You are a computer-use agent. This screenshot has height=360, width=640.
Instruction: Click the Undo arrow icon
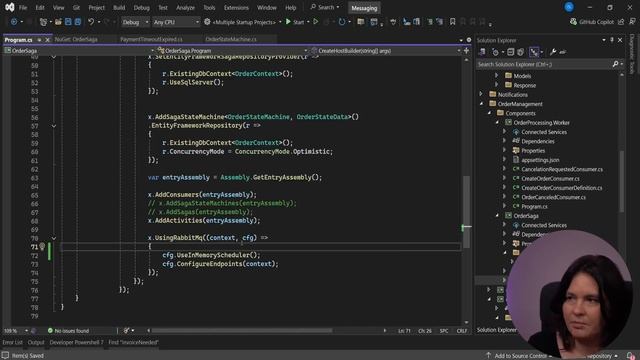coord(91,22)
